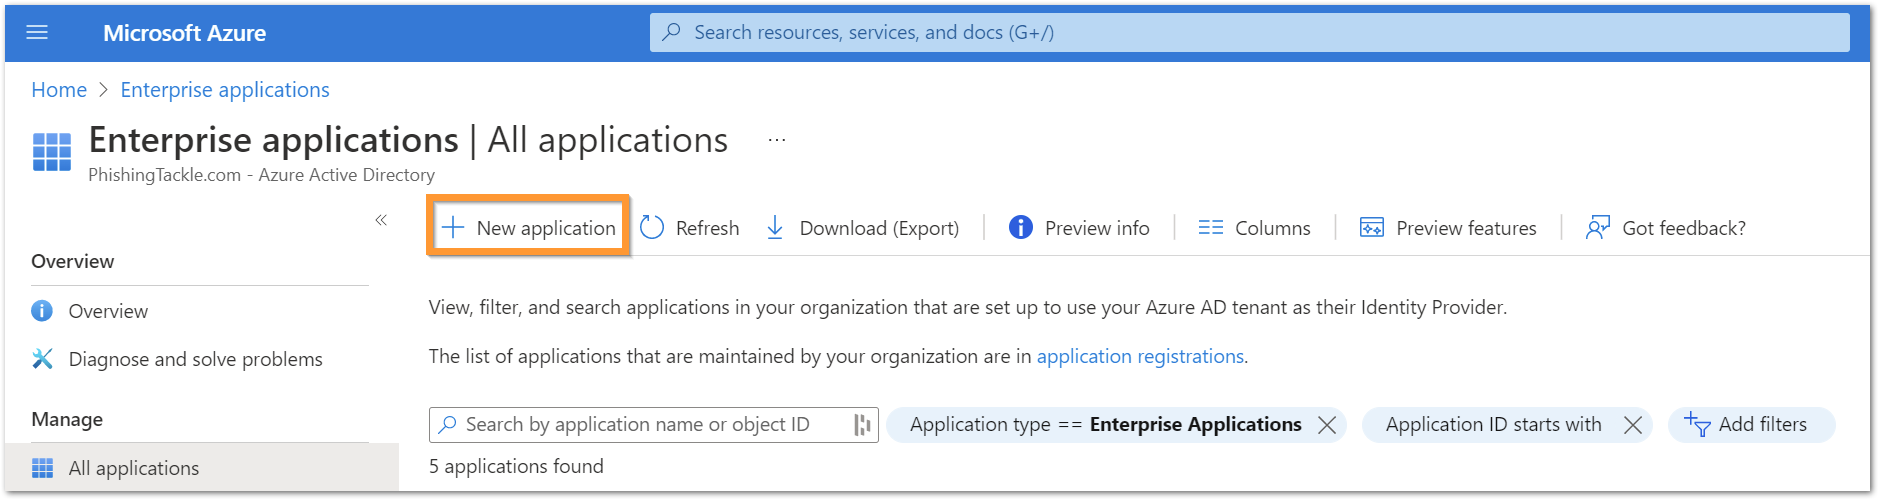Click the 'Manage' section heading

(x=67, y=419)
